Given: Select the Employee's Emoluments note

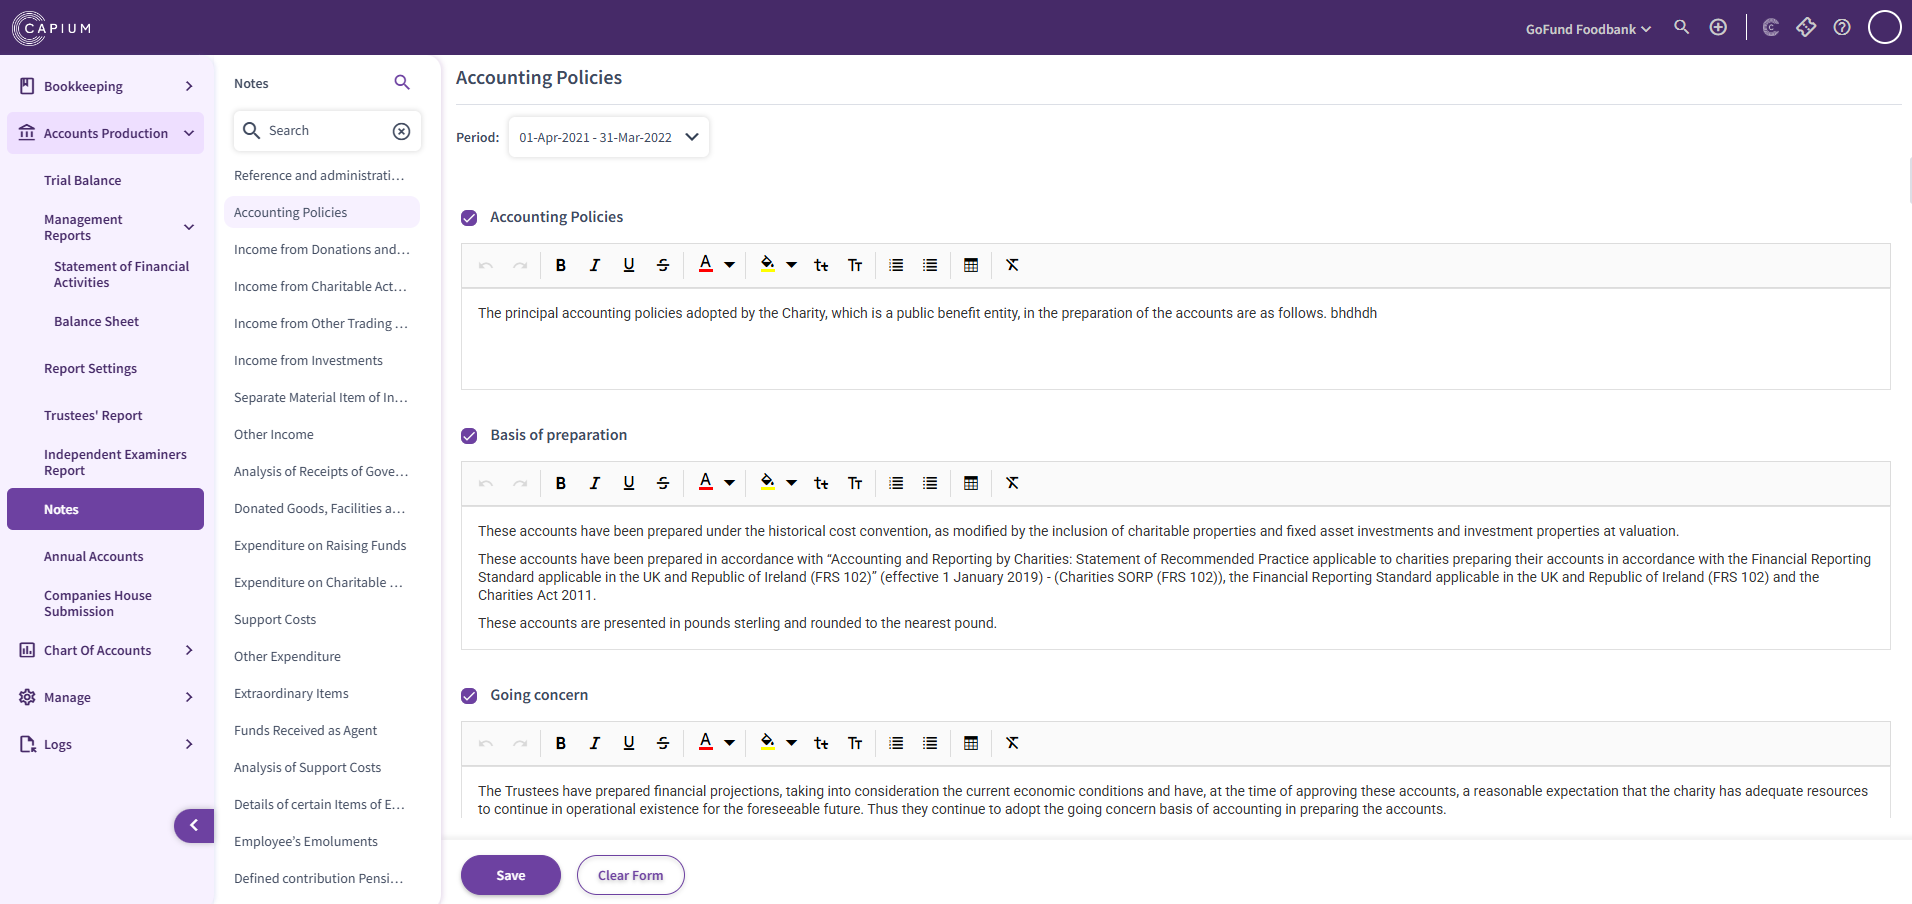Looking at the screenshot, I should coord(306,841).
